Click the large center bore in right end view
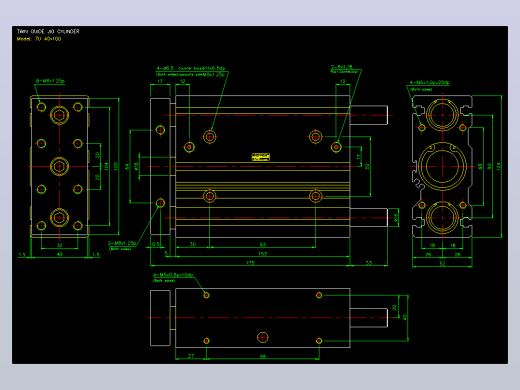The width and height of the screenshot is (520, 390). (x=442, y=166)
